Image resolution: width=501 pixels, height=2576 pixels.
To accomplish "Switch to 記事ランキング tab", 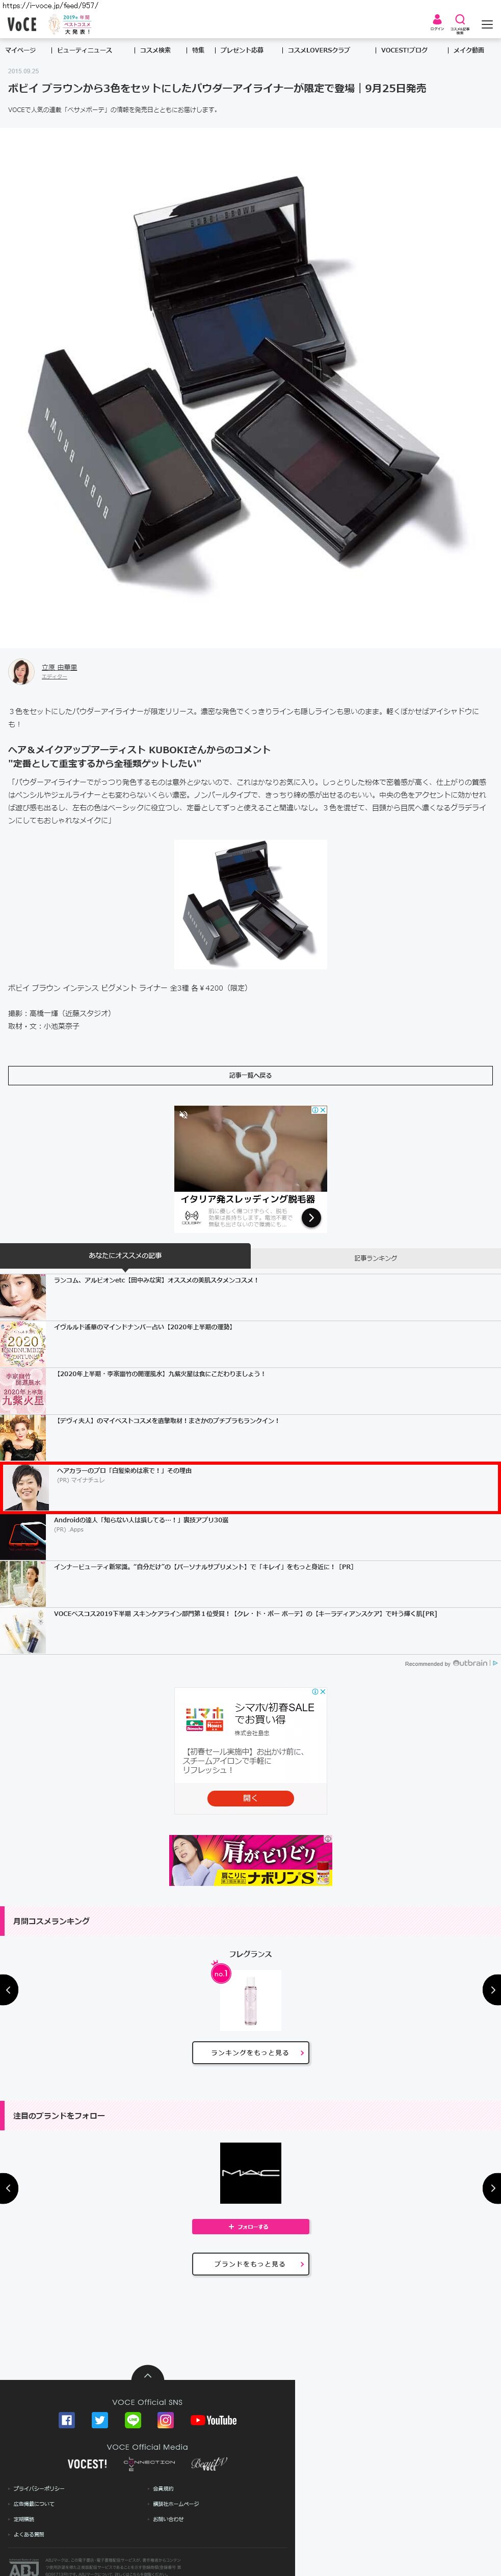I will (375, 1257).
